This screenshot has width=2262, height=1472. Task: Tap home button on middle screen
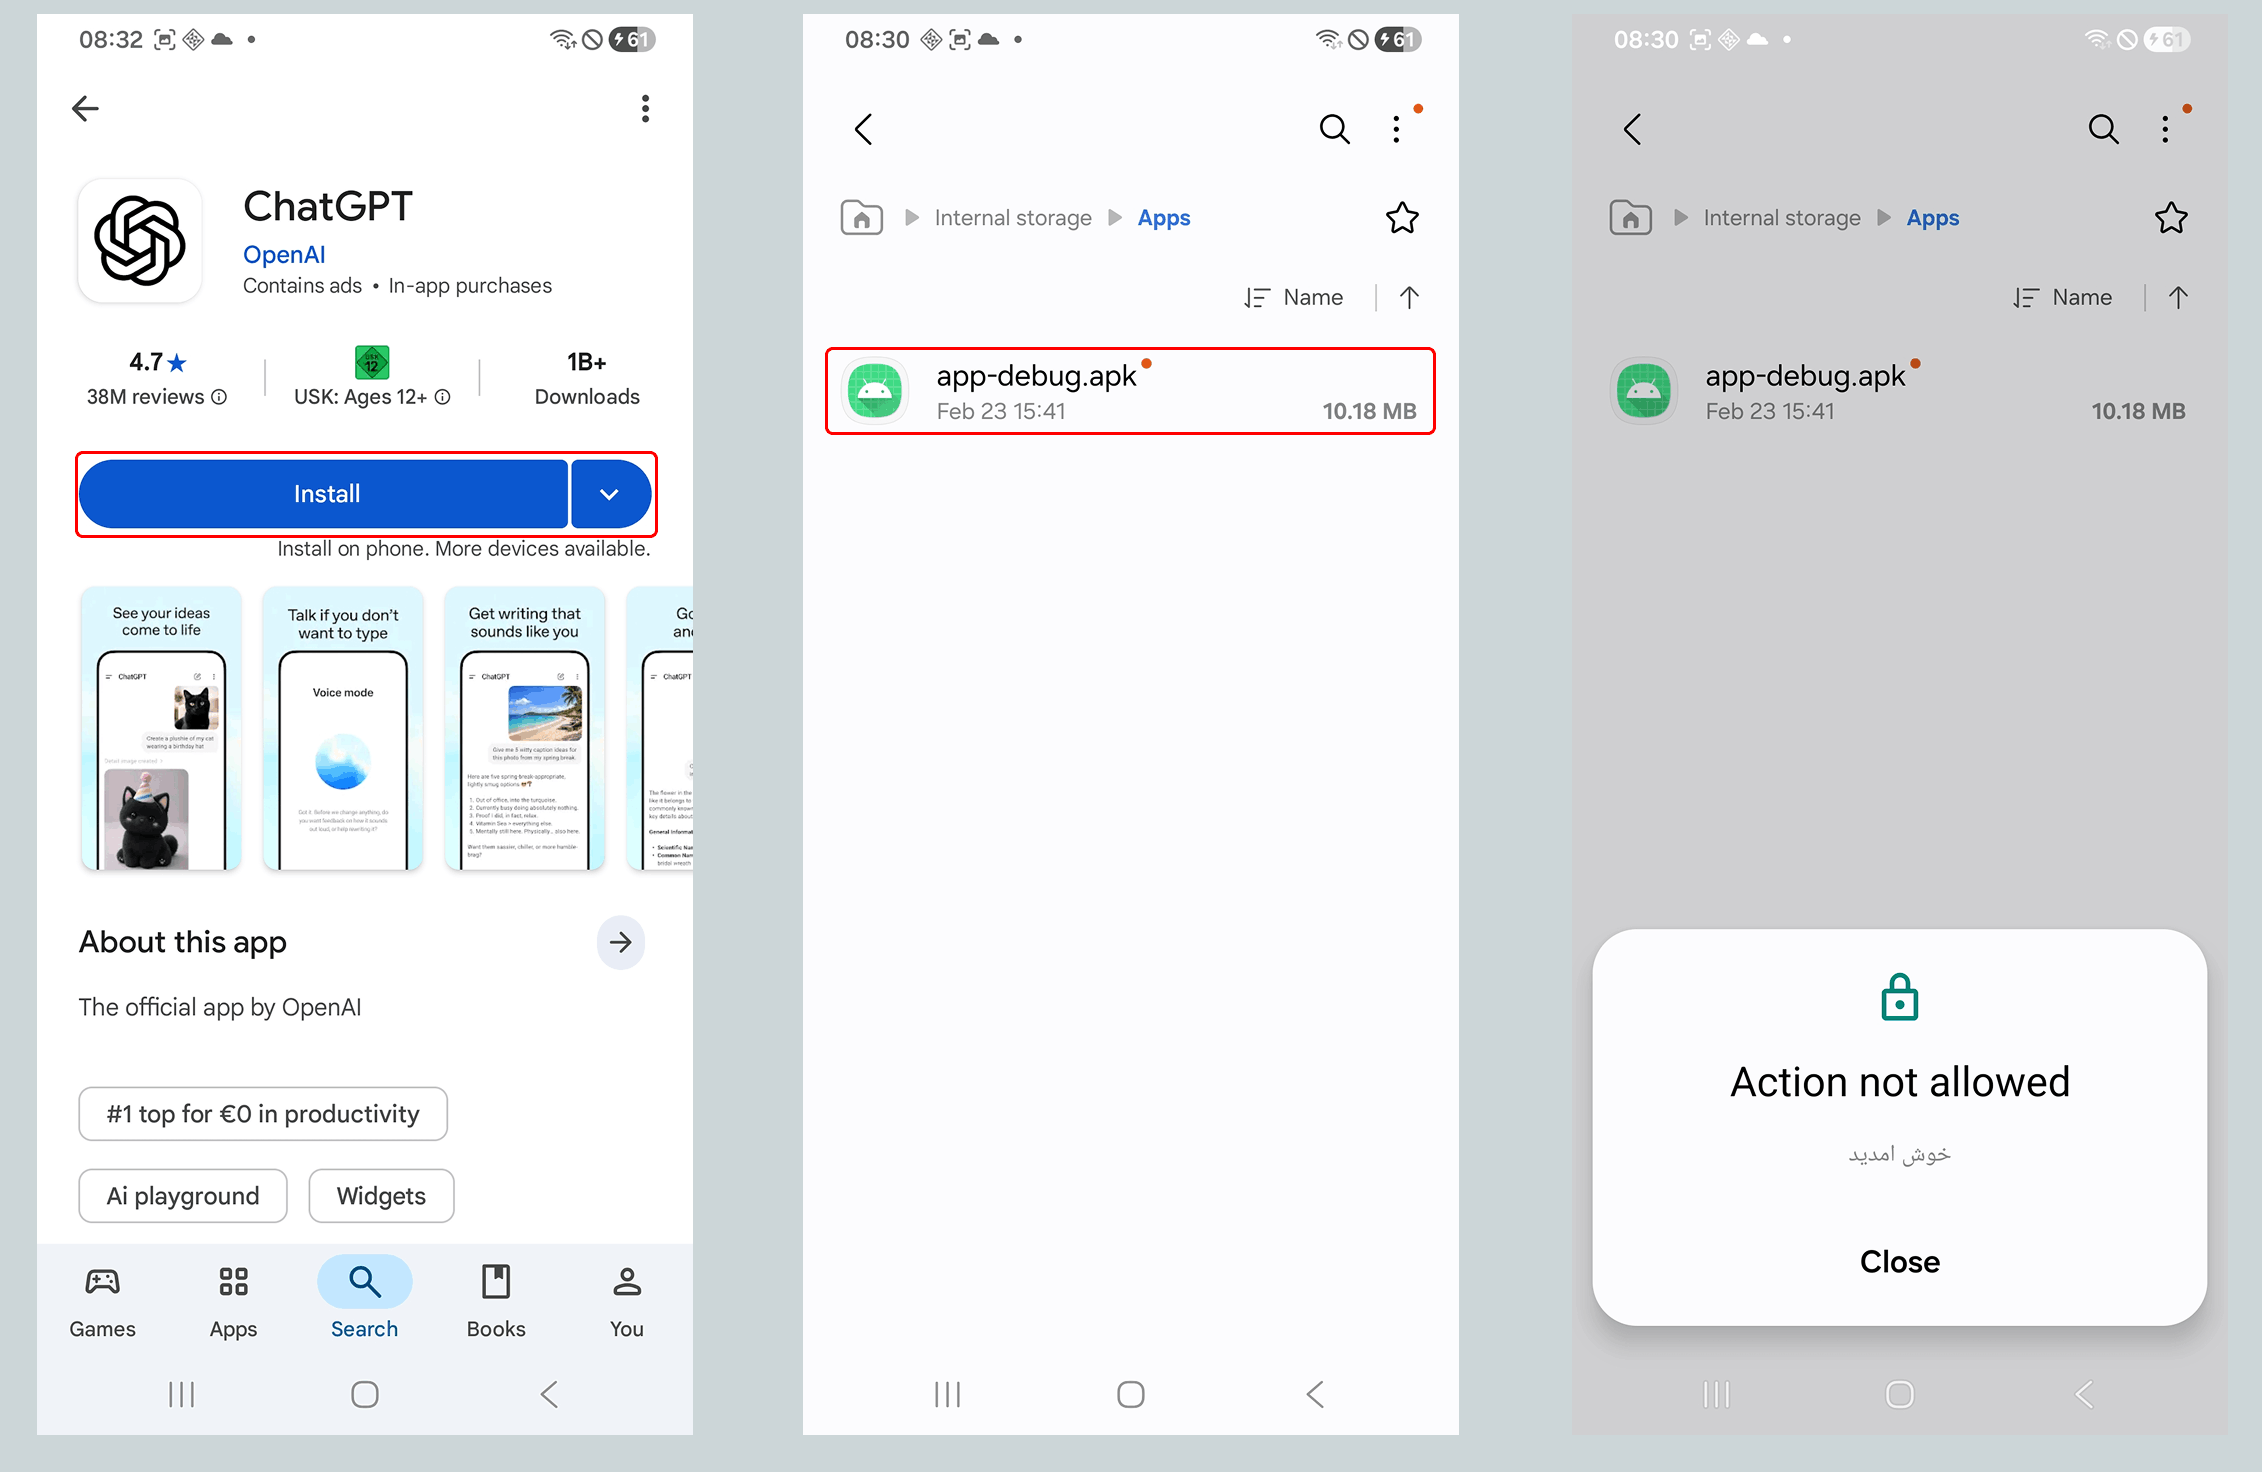[1131, 1394]
